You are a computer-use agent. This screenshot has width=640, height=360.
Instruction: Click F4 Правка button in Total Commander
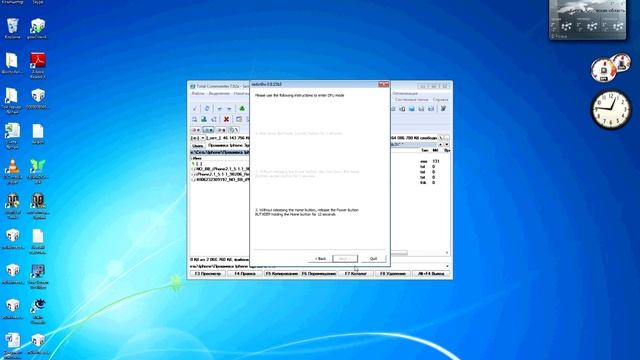tap(245, 273)
